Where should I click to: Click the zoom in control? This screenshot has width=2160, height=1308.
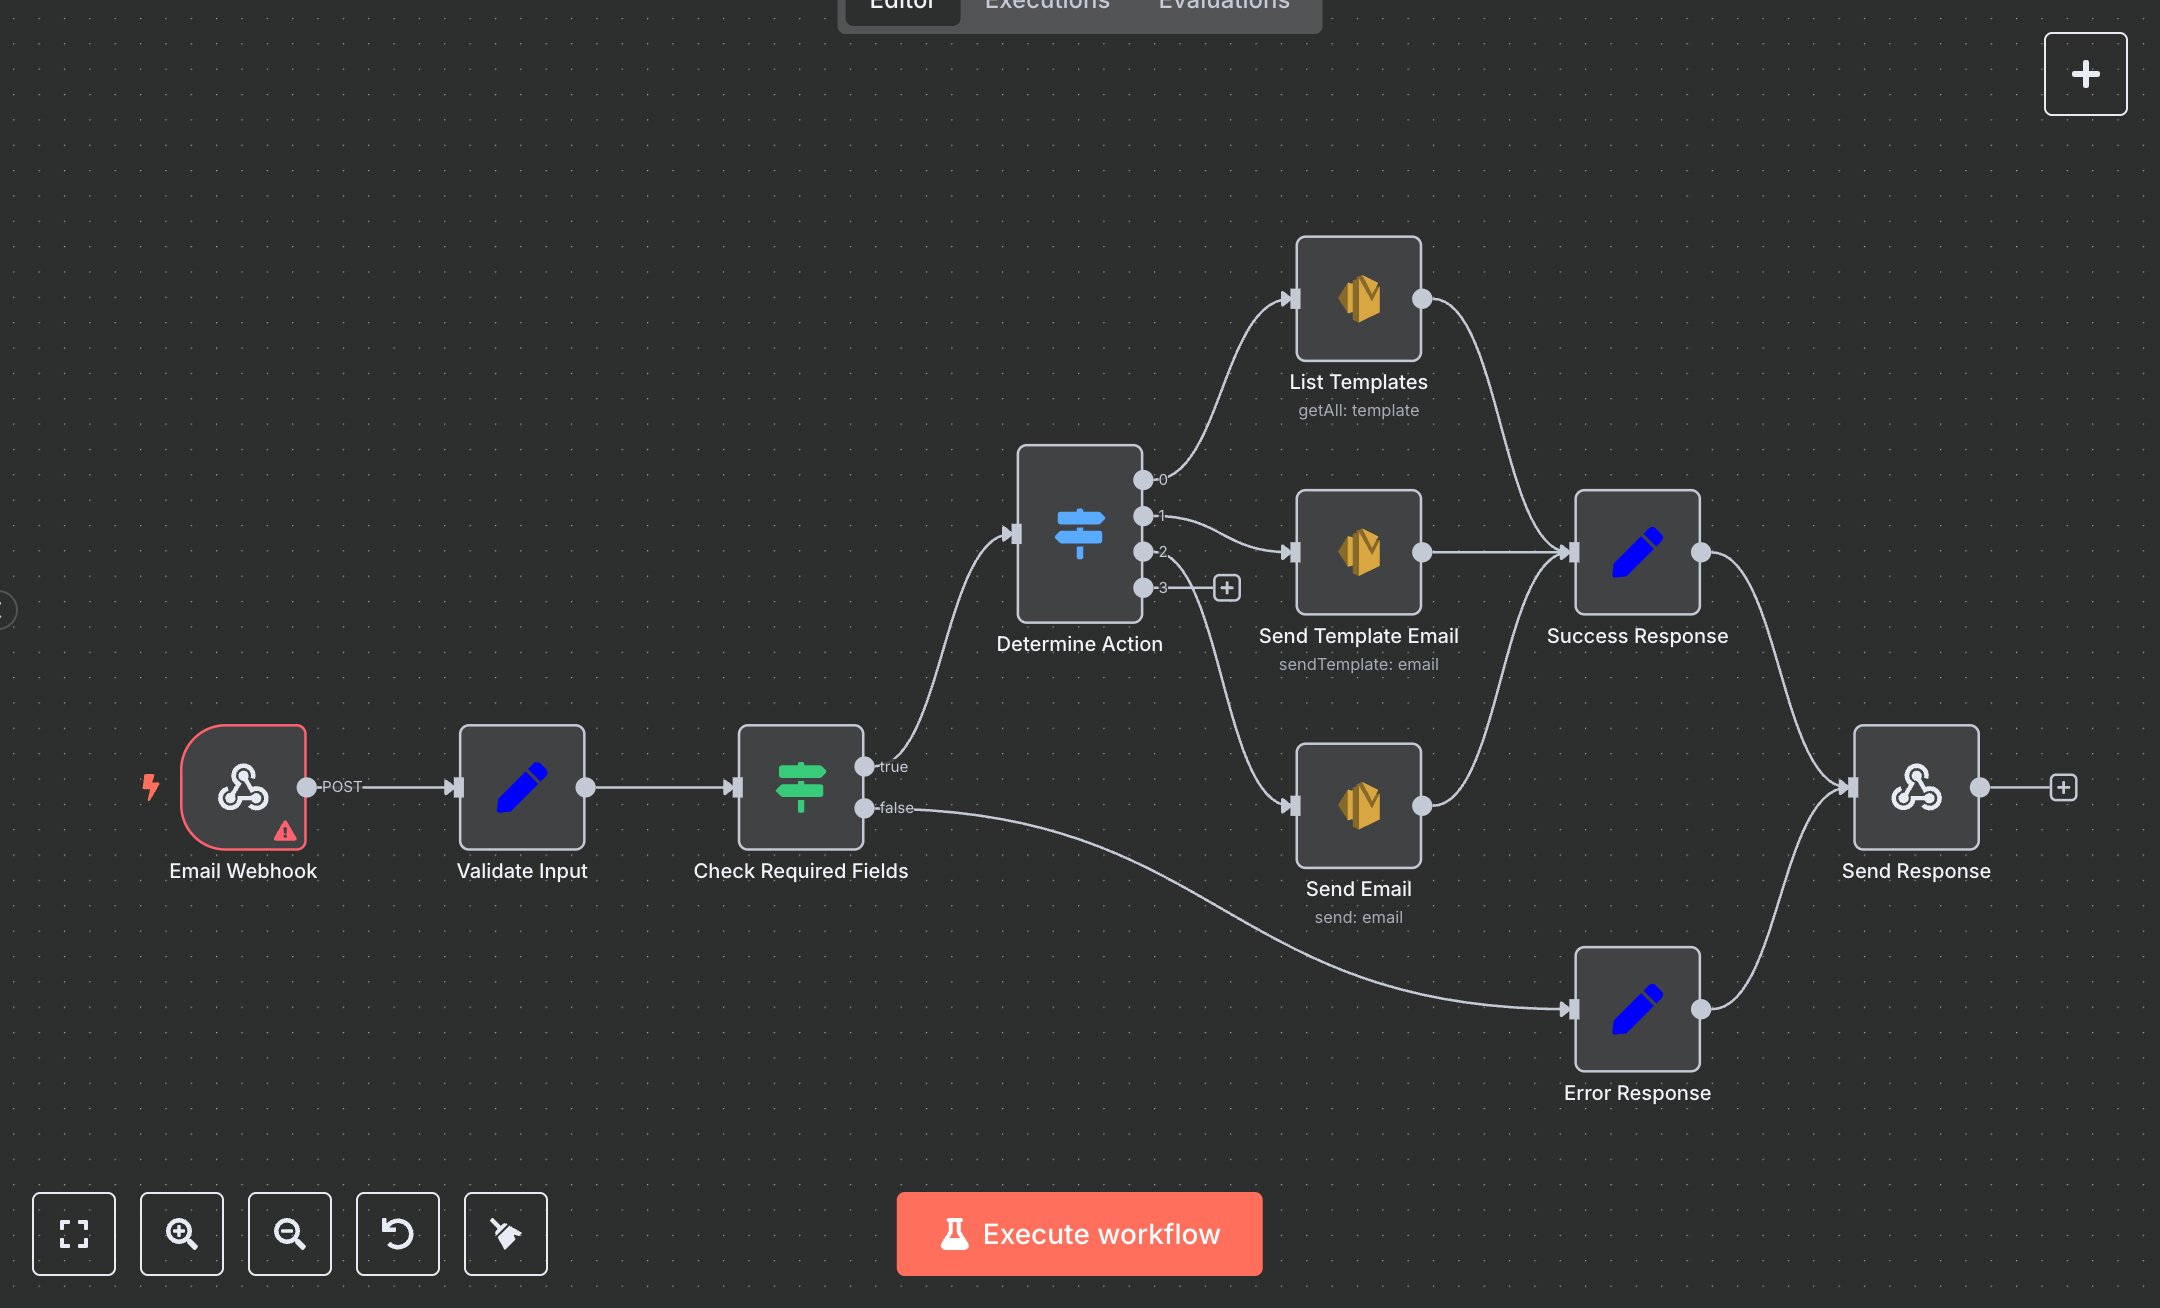click(182, 1234)
